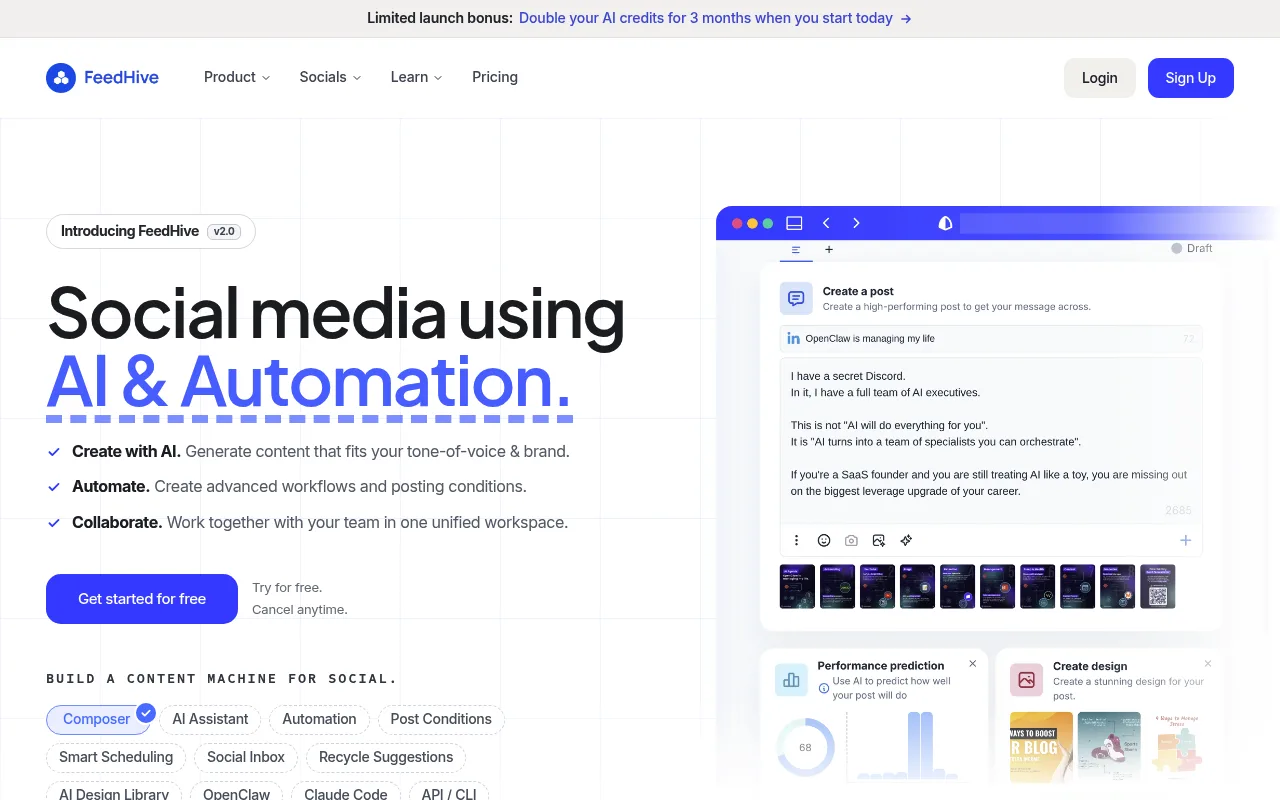Select the Automation feature chip
This screenshot has width=1280, height=800.
[x=319, y=719]
